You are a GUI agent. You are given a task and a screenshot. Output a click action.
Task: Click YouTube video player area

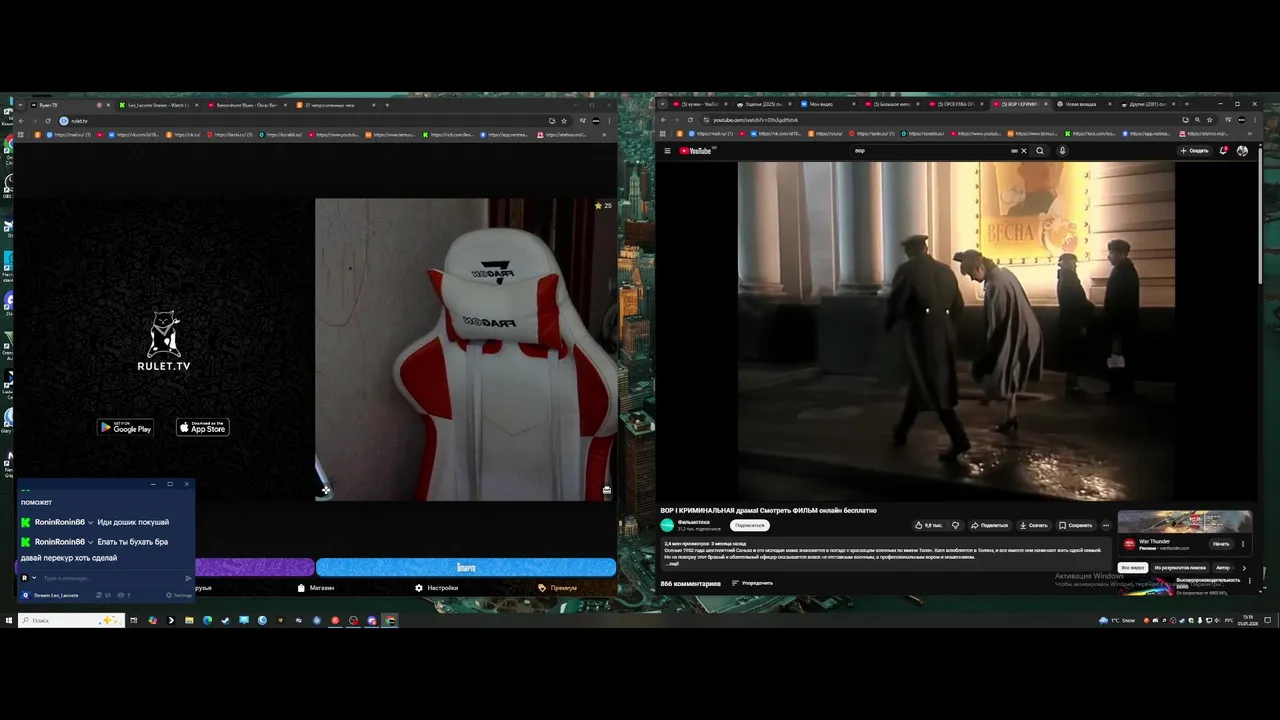tap(956, 331)
